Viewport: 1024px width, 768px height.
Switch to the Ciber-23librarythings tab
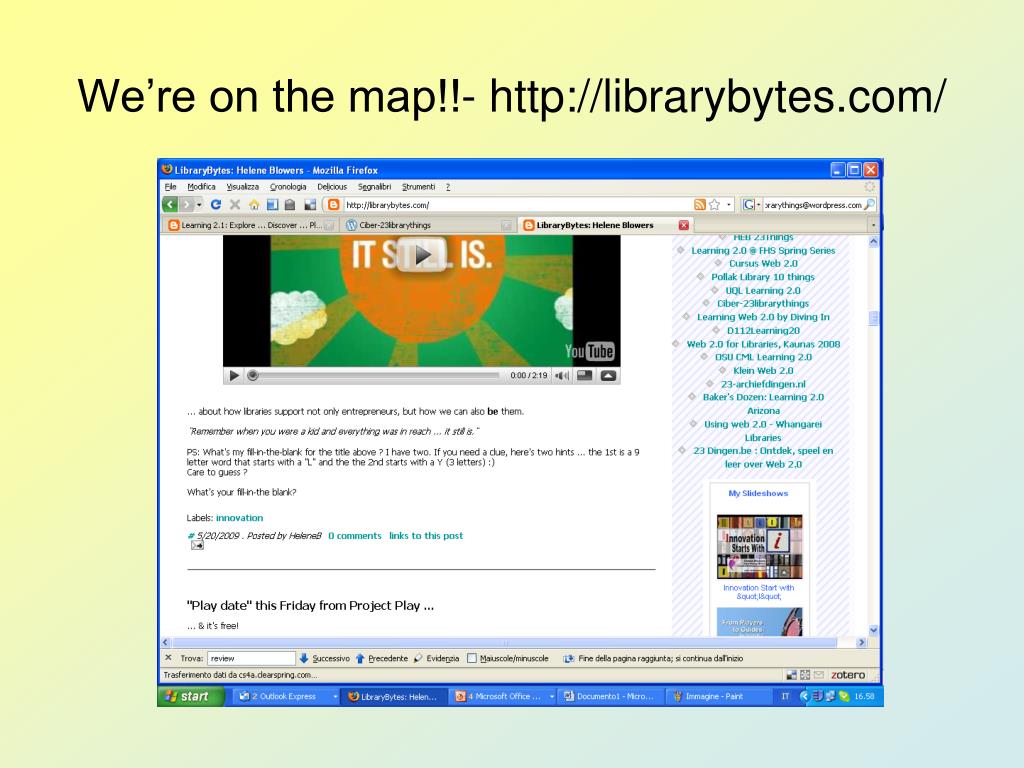click(428, 225)
